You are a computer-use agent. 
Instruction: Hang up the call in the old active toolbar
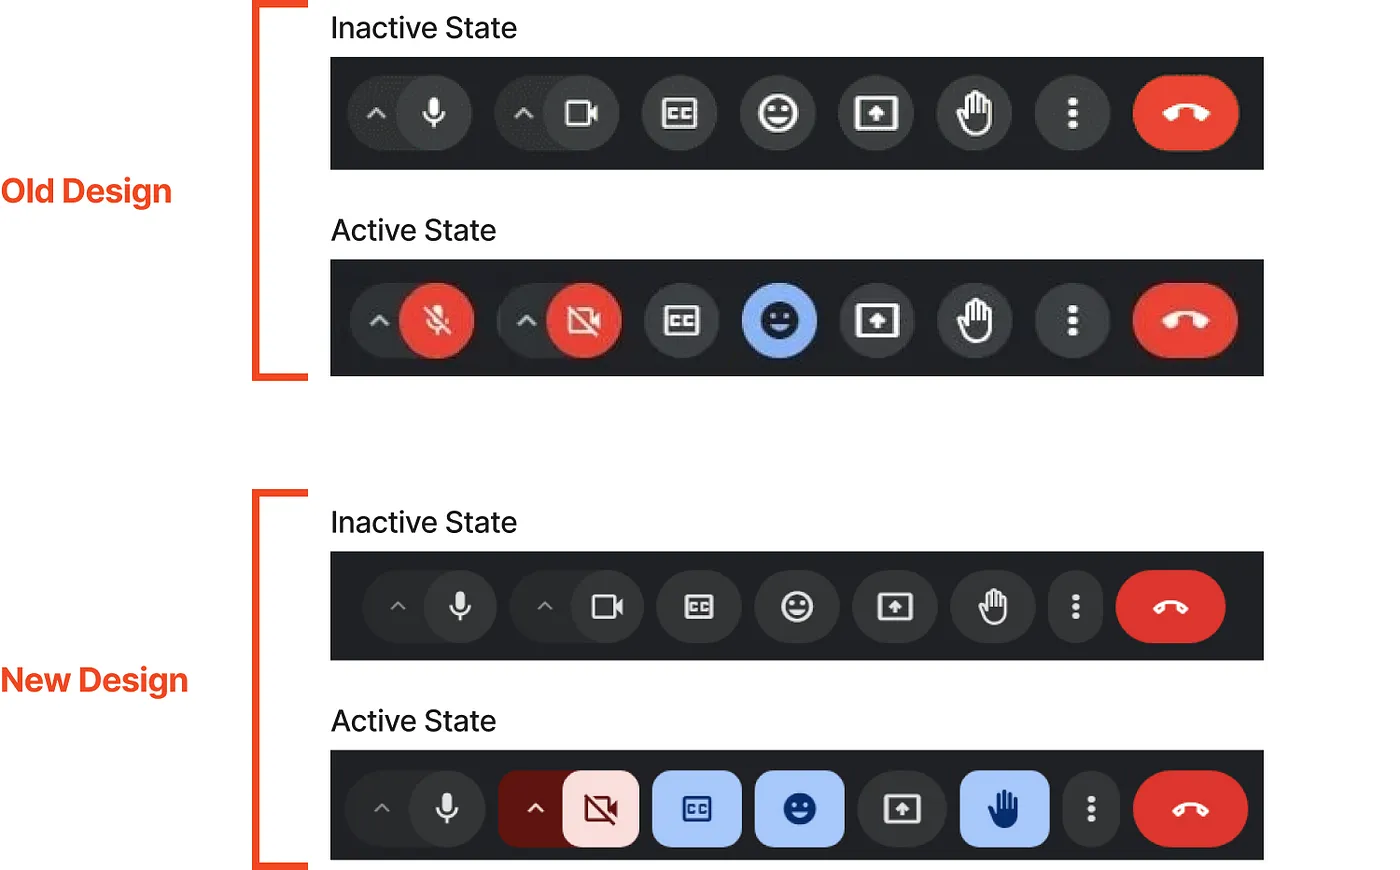pos(1185,320)
